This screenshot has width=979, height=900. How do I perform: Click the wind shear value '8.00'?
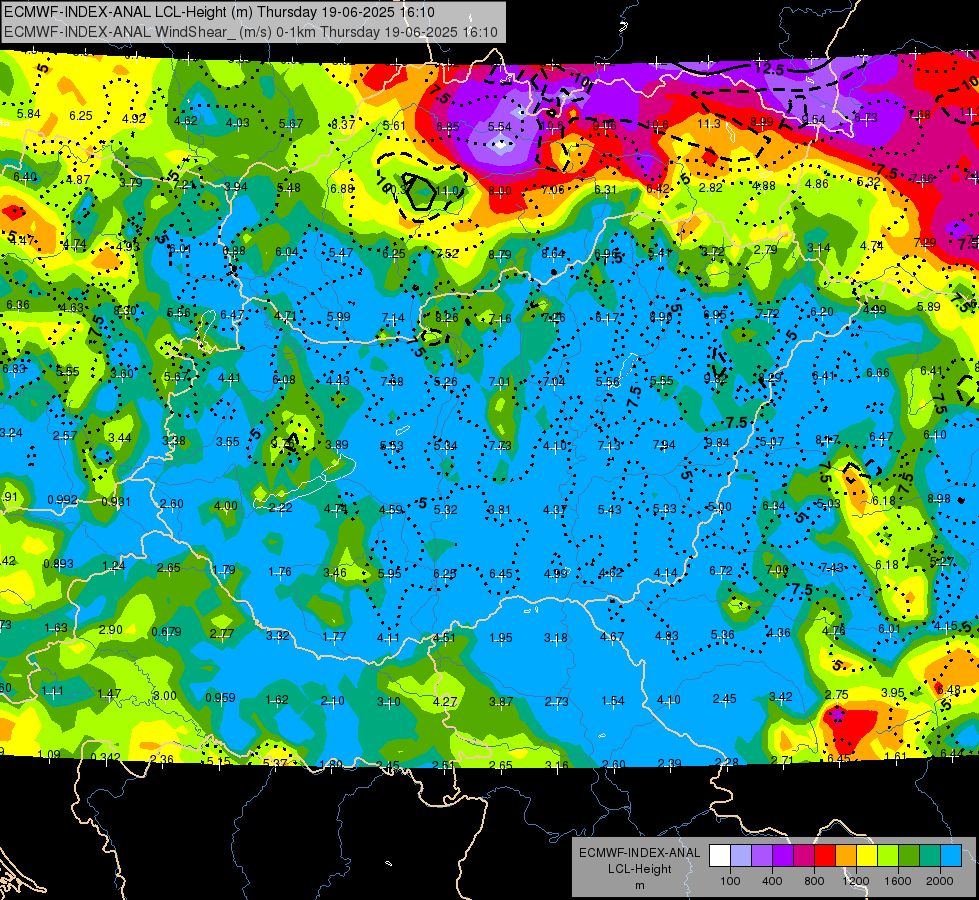coord(500,191)
